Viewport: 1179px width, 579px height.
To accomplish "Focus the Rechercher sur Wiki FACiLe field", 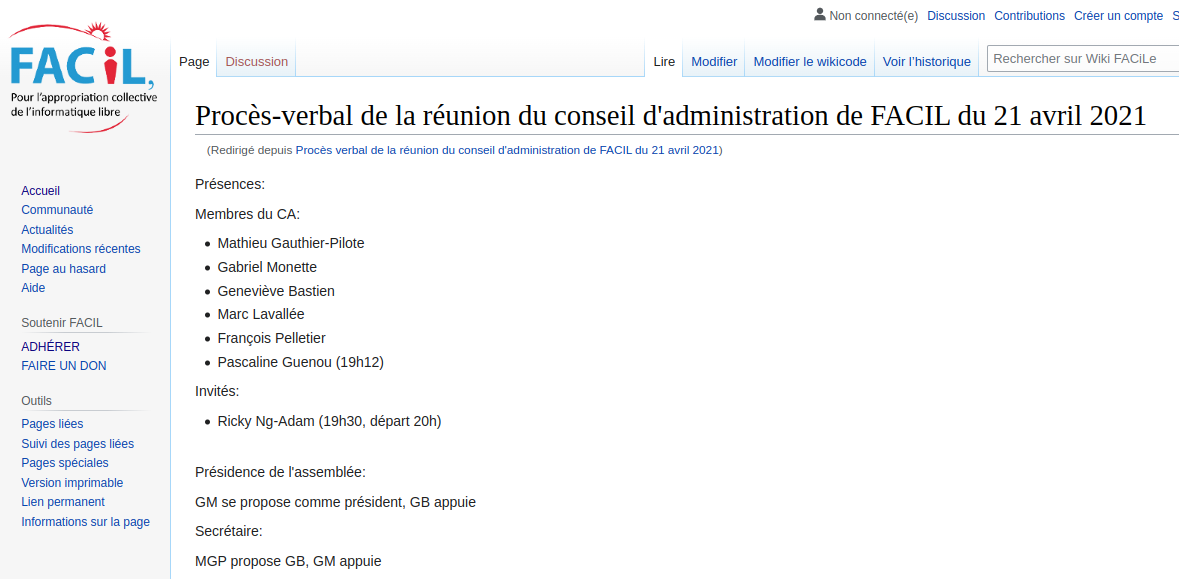I will (x=1083, y=59).
